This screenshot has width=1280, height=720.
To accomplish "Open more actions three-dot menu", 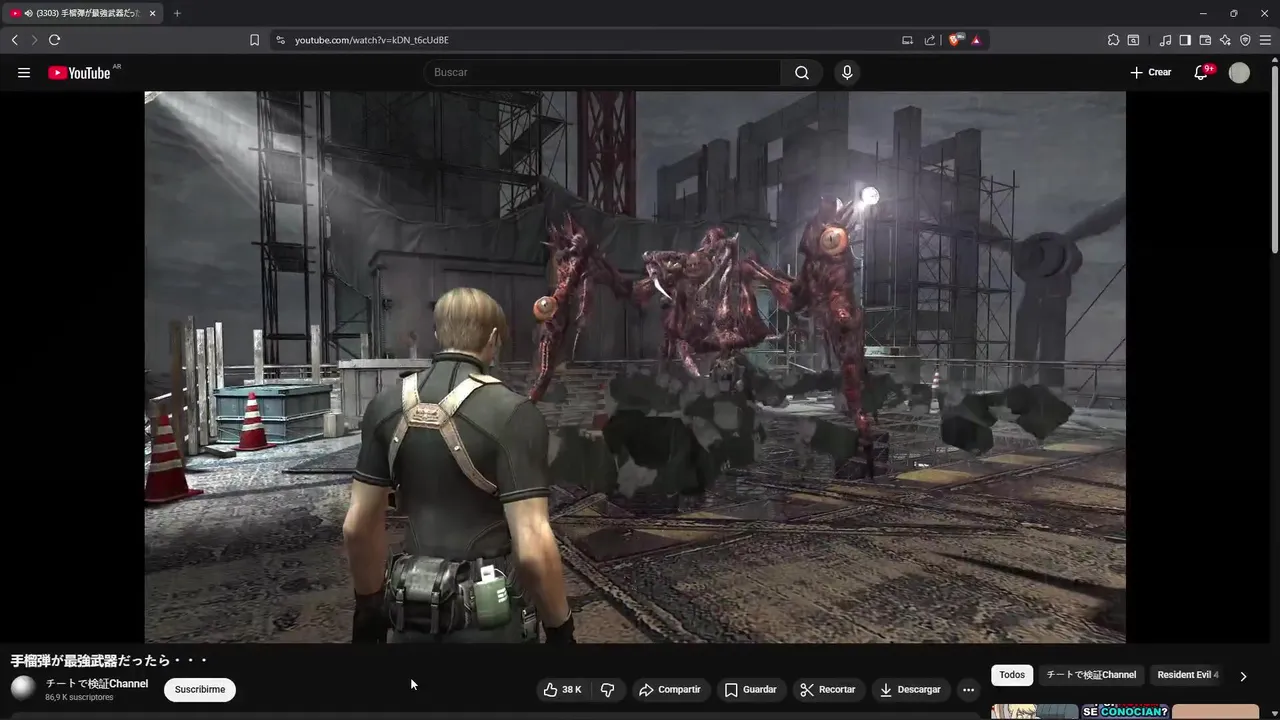I will (968, 689).
